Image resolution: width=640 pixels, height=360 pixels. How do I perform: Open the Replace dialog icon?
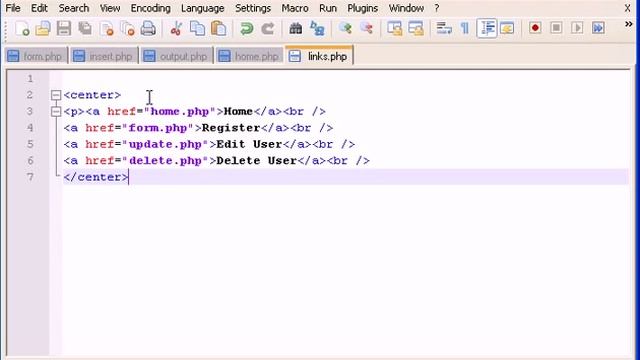pos(317,29)
